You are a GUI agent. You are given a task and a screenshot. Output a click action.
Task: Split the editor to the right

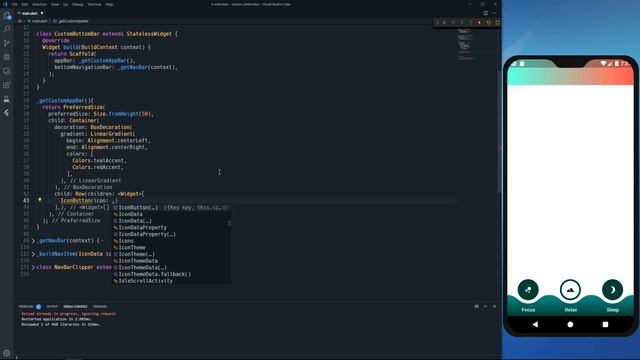click(x=486, y=13)
